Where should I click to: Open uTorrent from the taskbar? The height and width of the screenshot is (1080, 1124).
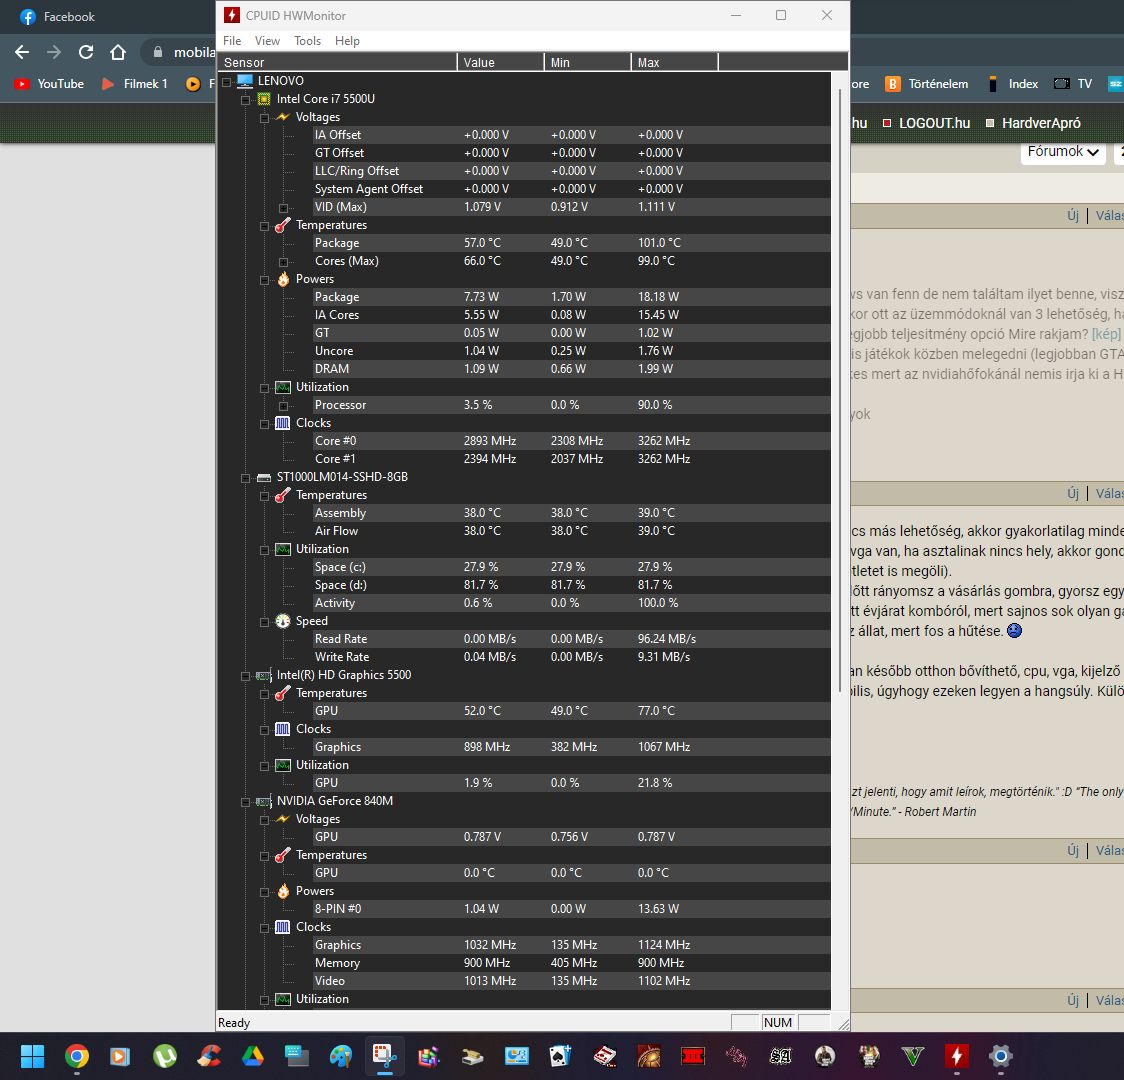165,1056
